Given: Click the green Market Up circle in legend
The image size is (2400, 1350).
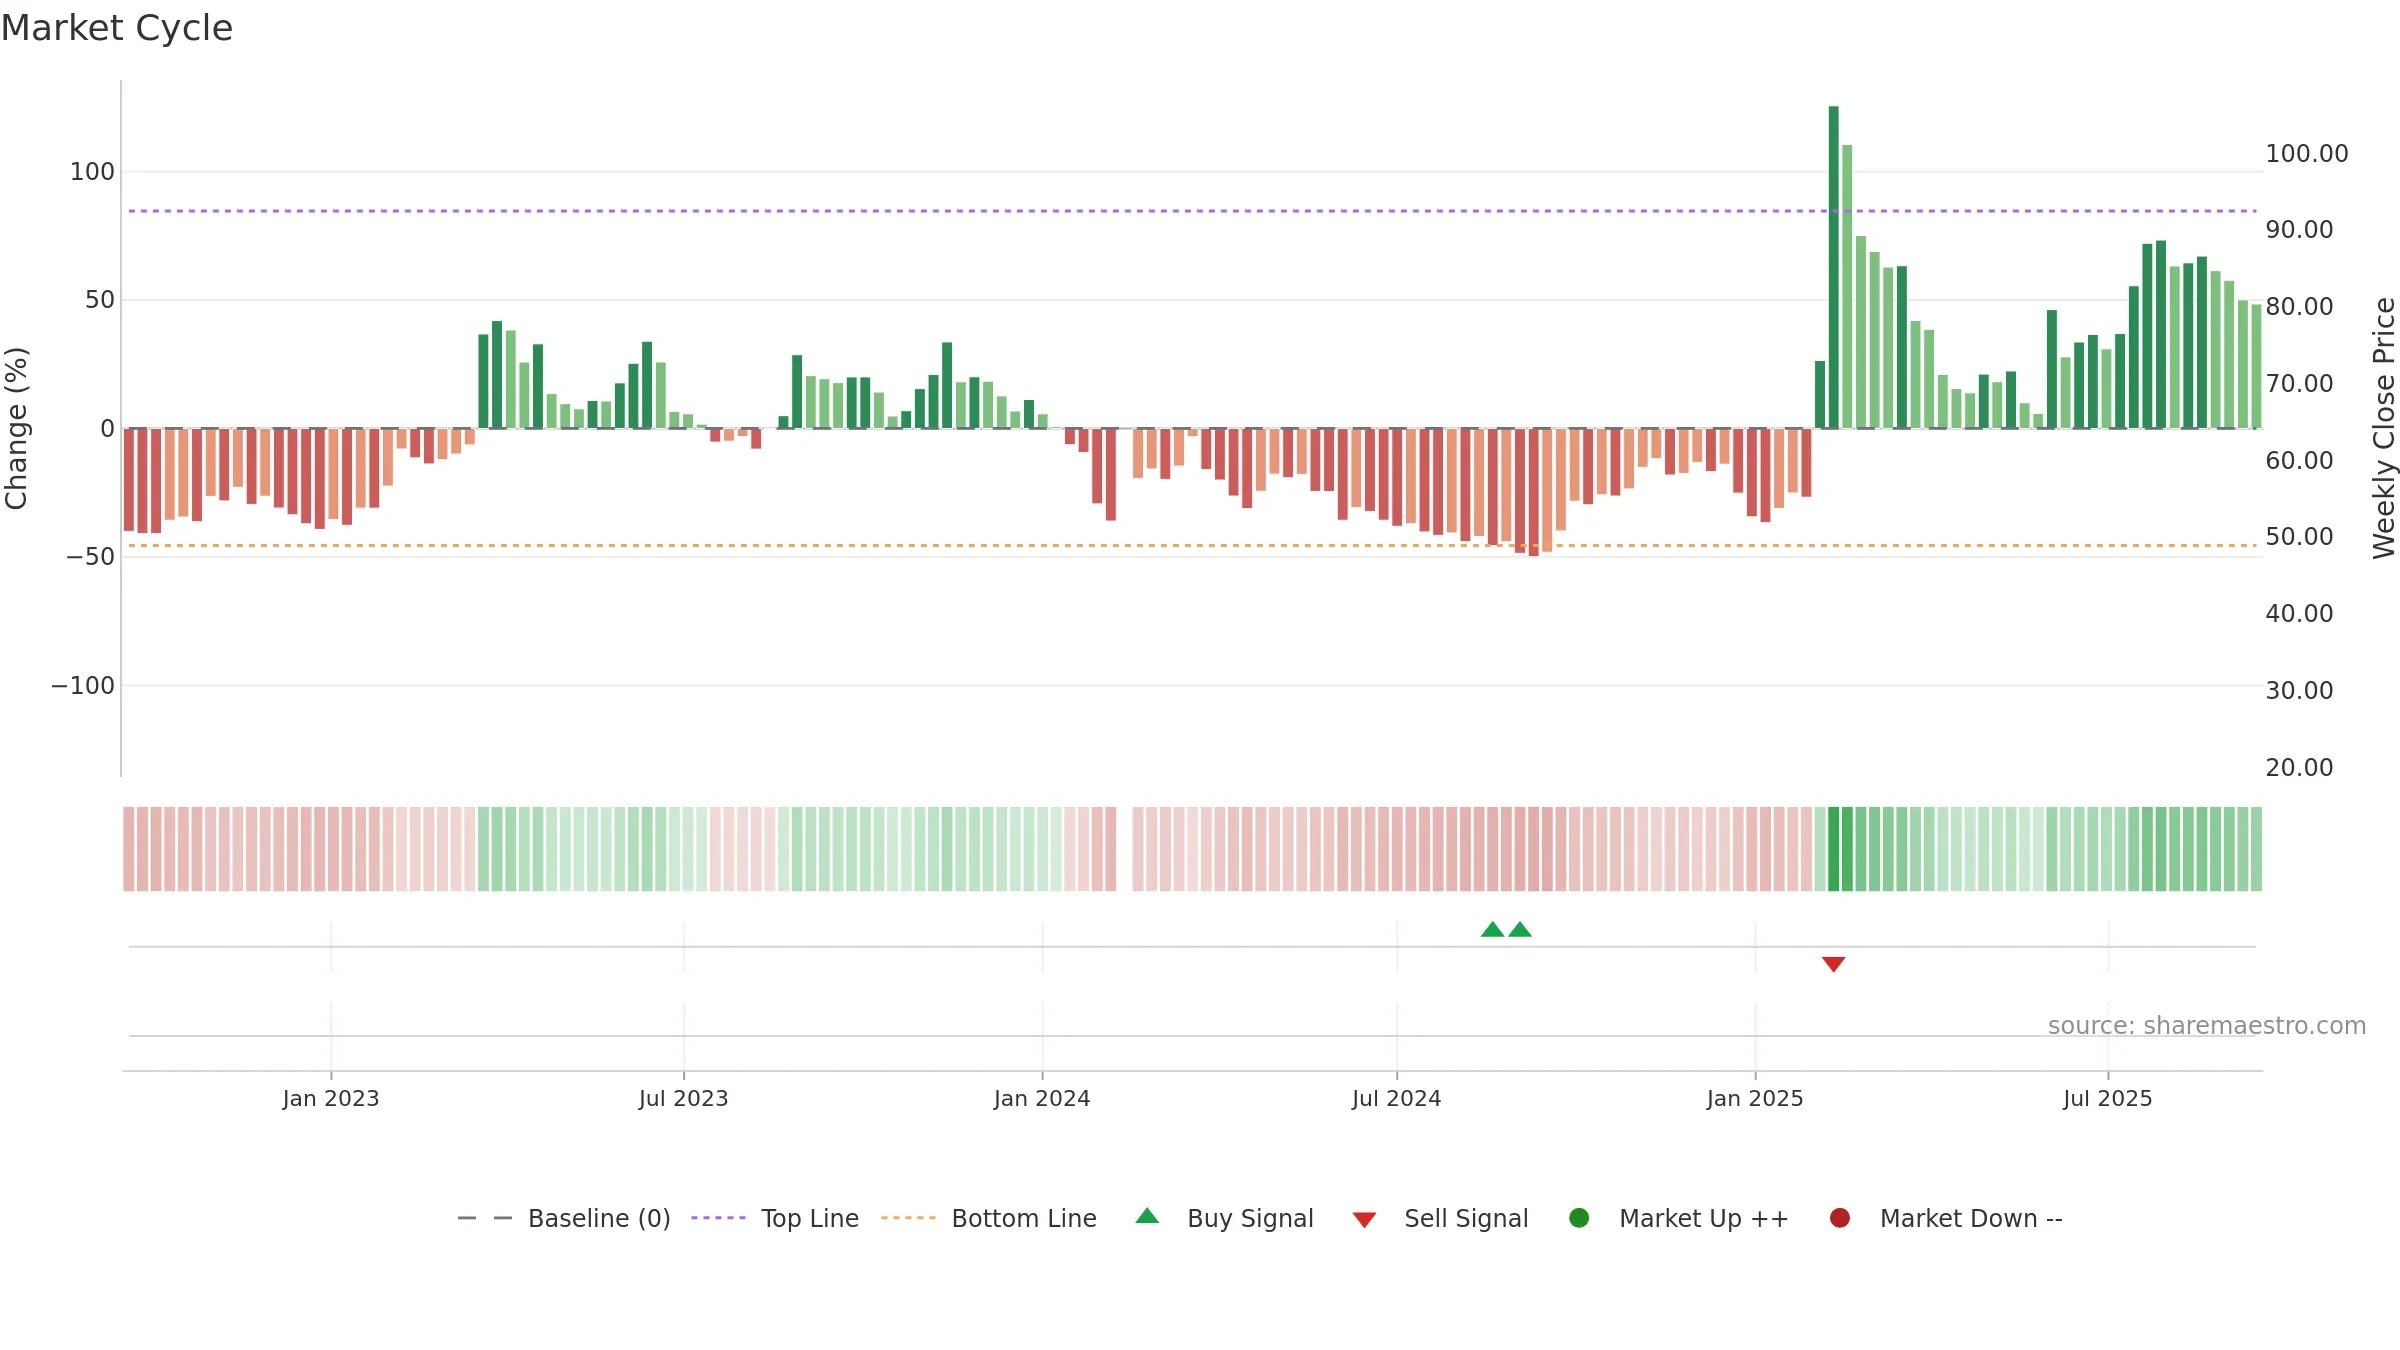Looking at the screenshot, I should (1579, 1218).
